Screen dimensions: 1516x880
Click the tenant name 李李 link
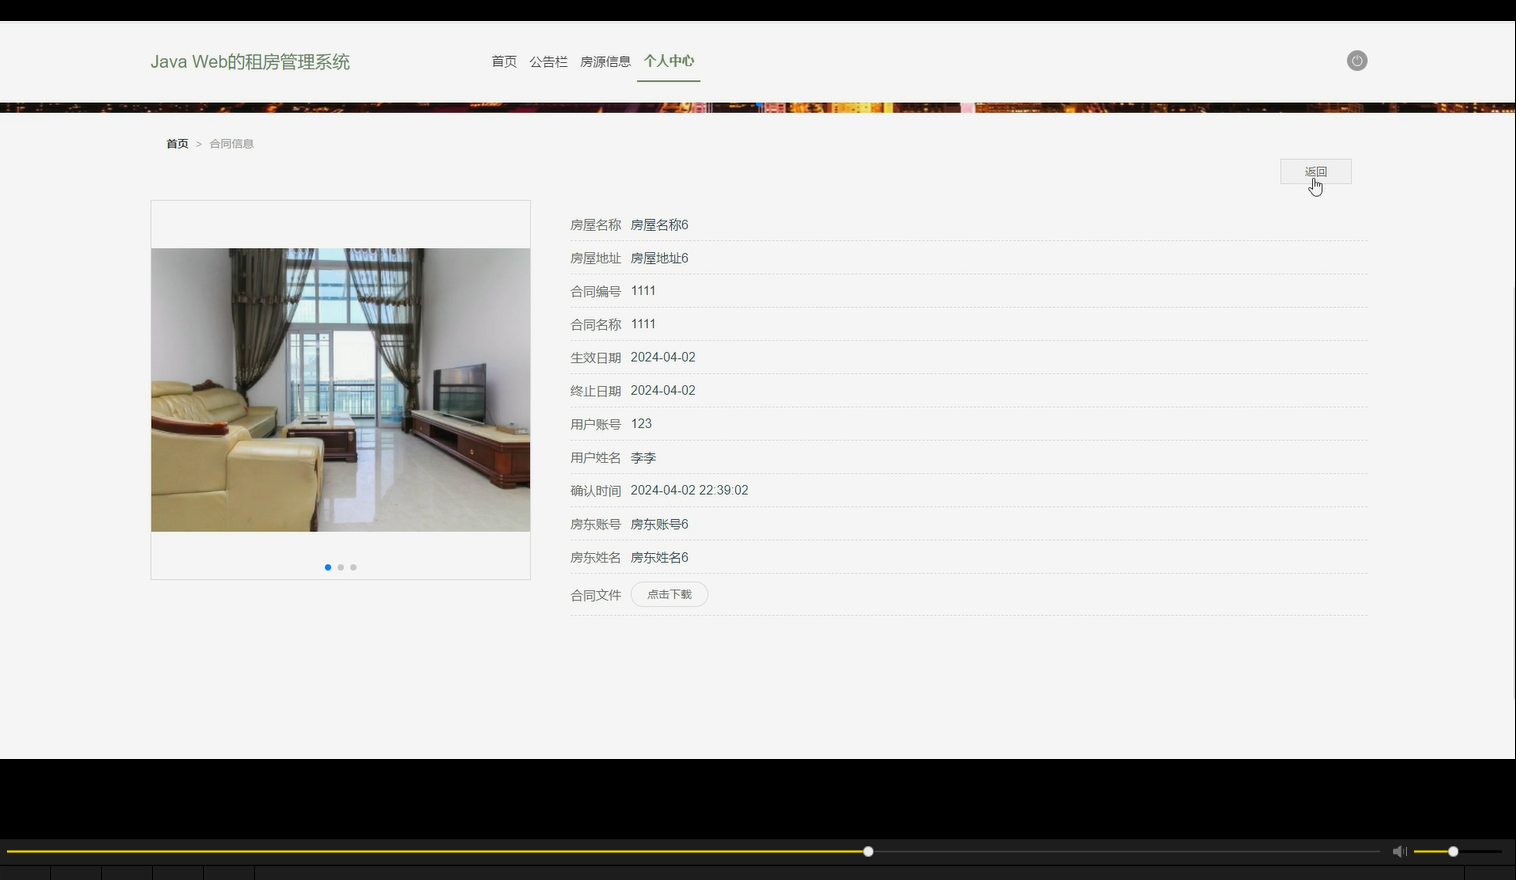644,457
